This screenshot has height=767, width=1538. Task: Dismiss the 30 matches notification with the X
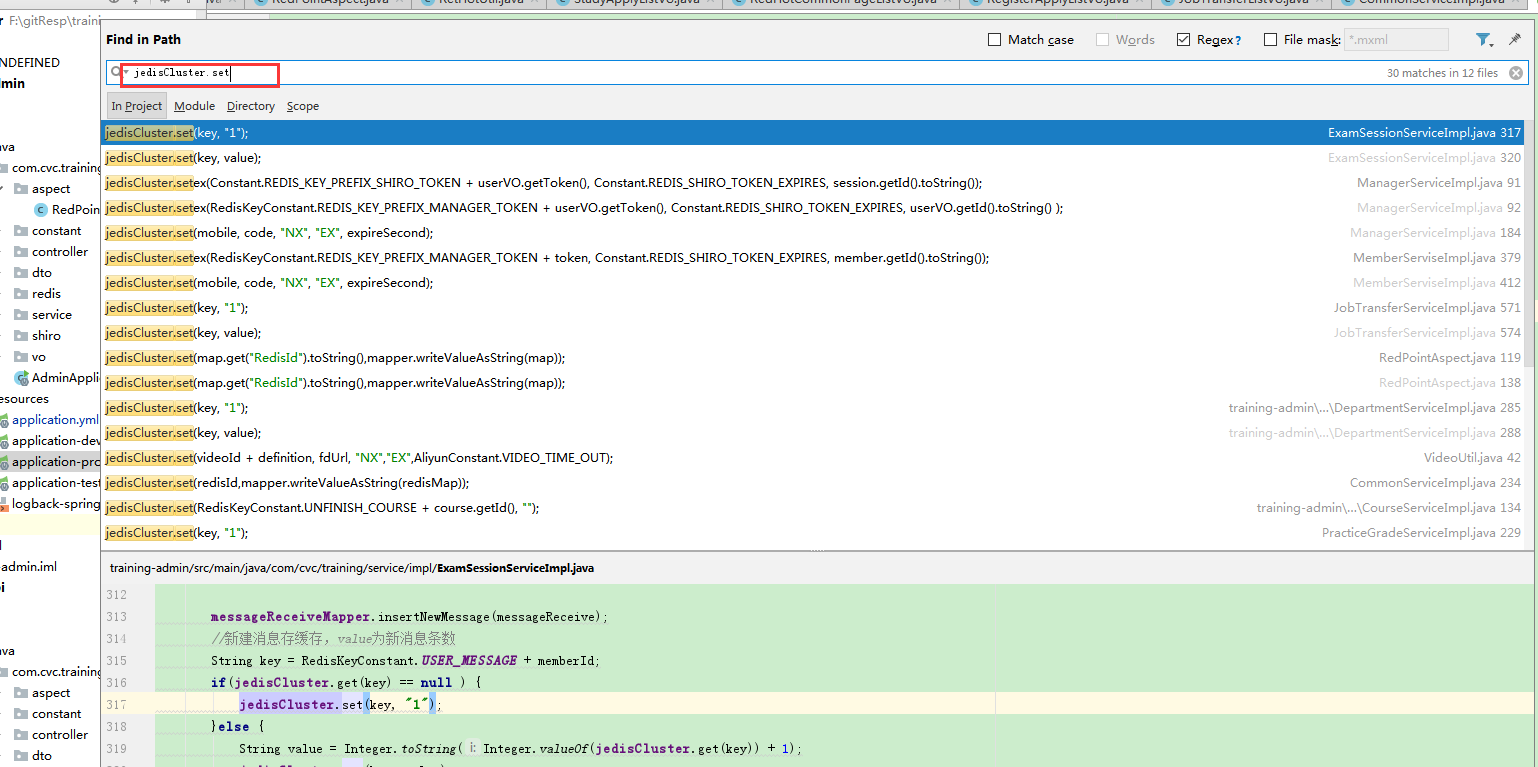point(1517,72)
